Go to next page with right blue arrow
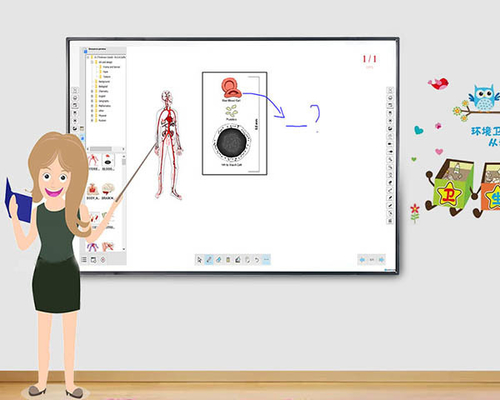This screenshot has height=400, width=500. click(381, 259)
